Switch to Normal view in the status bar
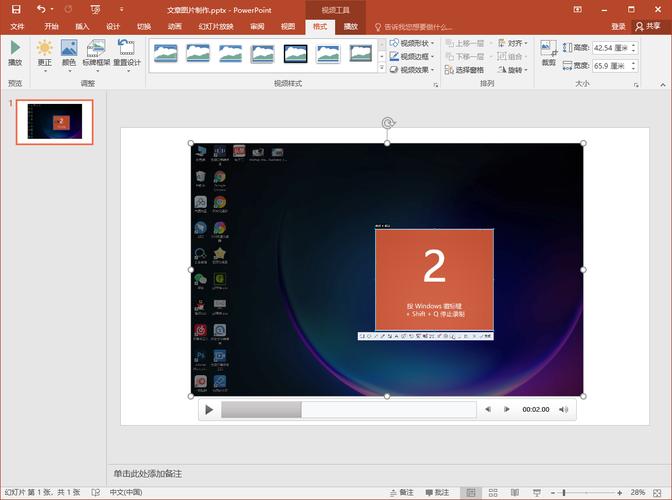The image size is (672, 500). click(x=471, y=493)
